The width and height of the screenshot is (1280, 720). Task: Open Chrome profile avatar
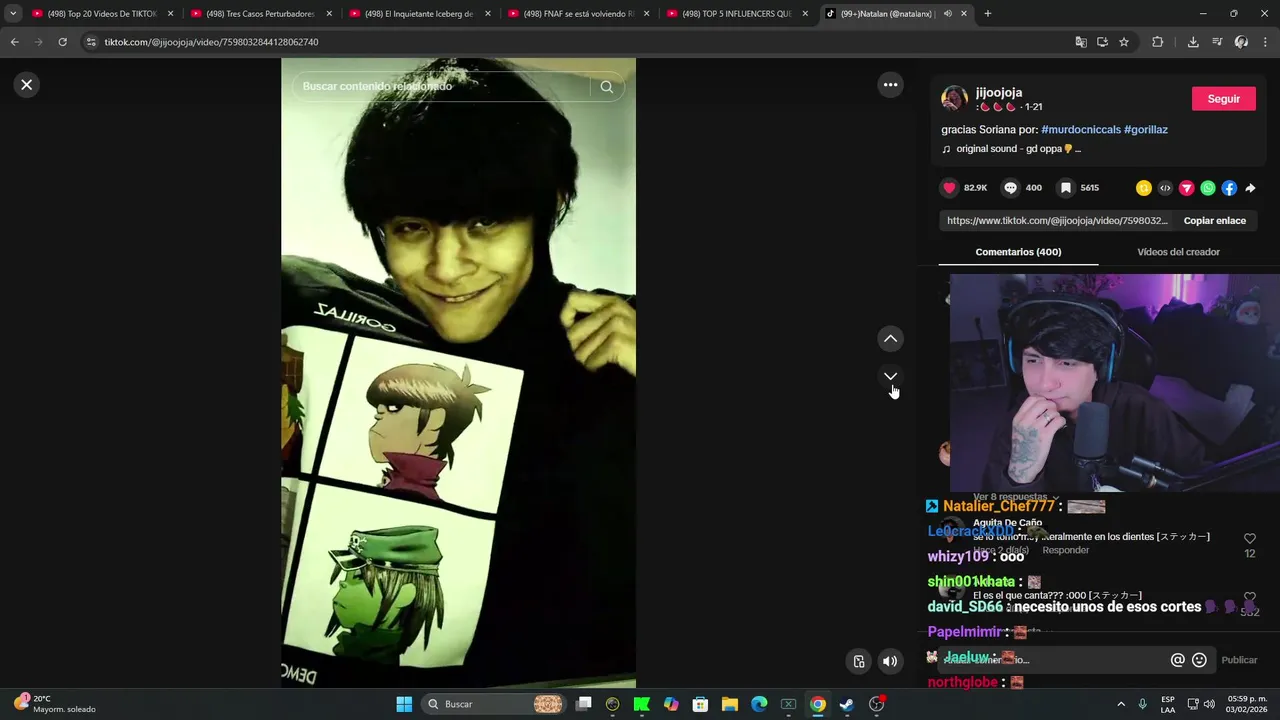click(1241, 42)
